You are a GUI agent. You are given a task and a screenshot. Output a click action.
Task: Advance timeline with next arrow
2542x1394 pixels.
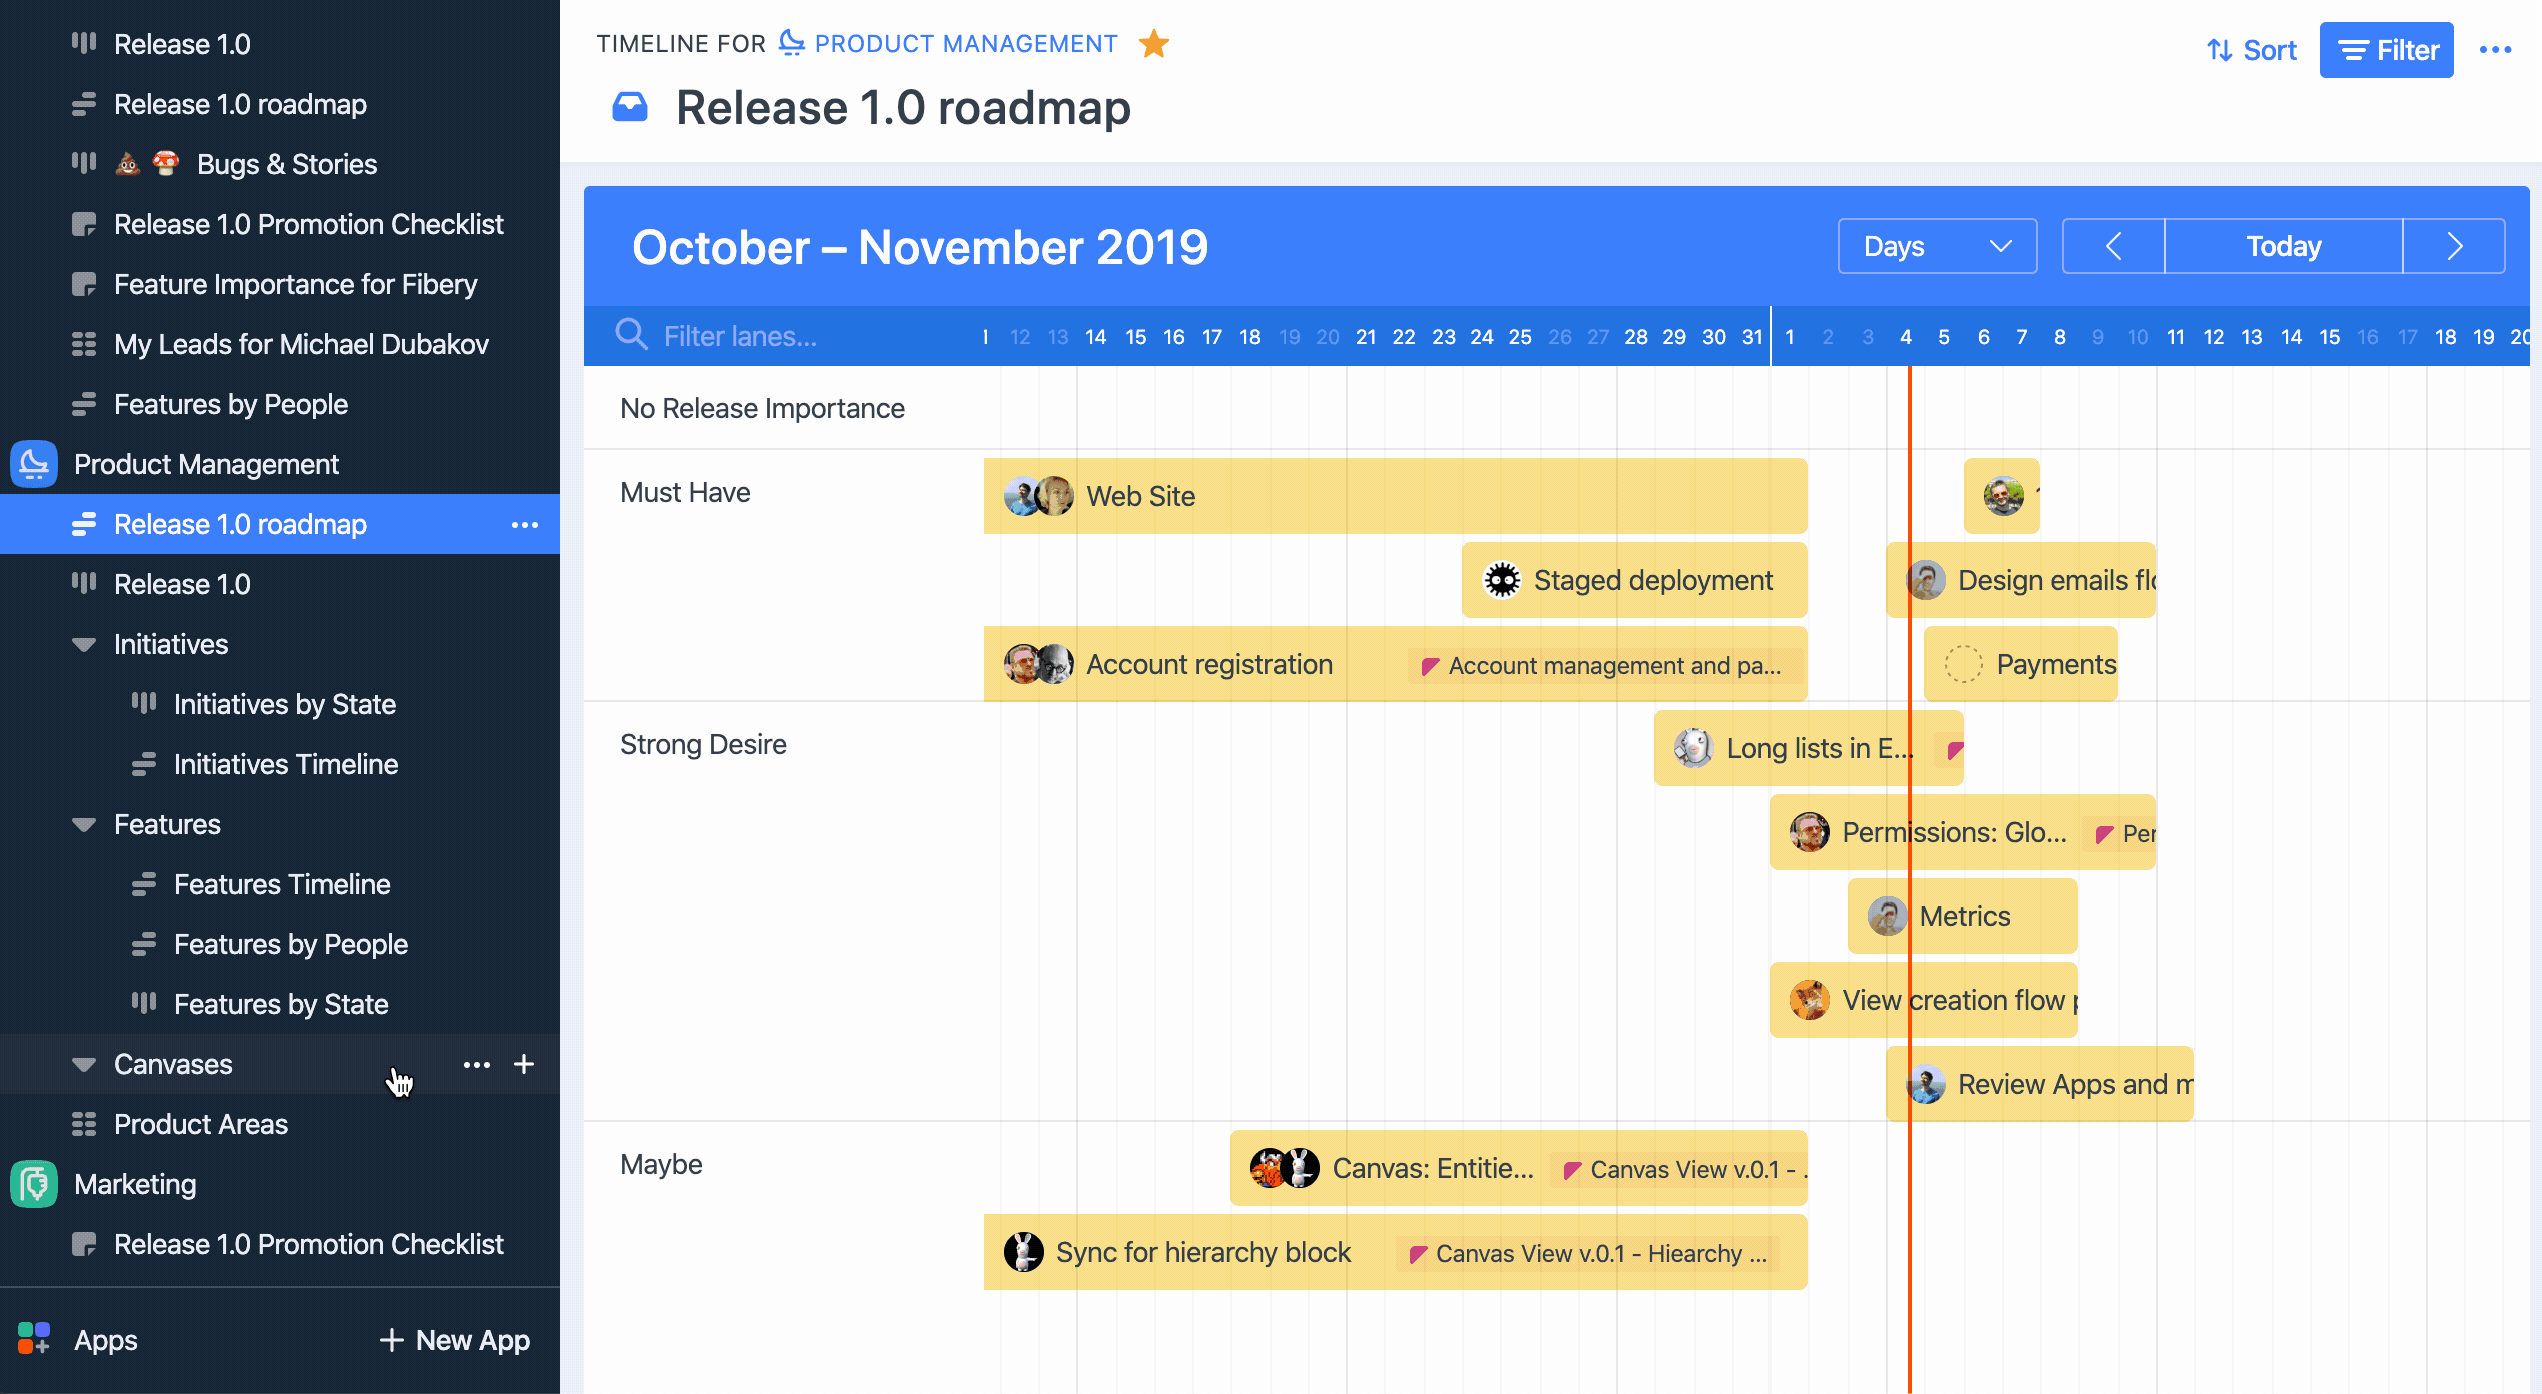point(2454,246)
